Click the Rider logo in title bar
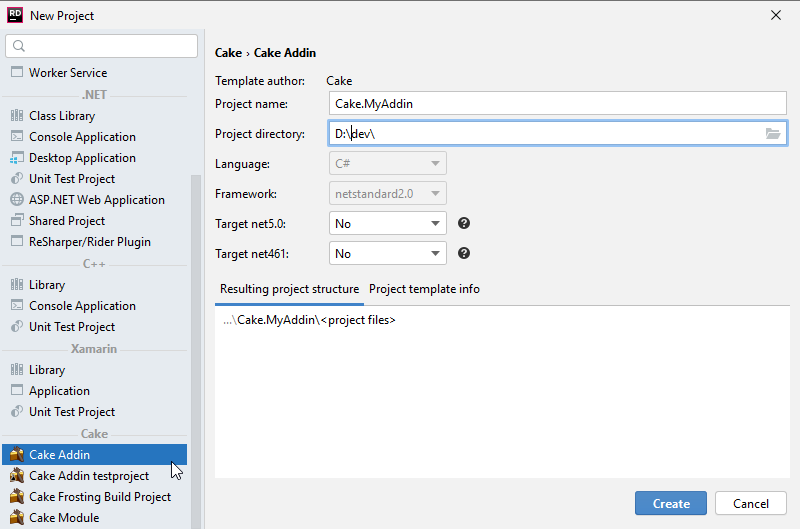 15,15
